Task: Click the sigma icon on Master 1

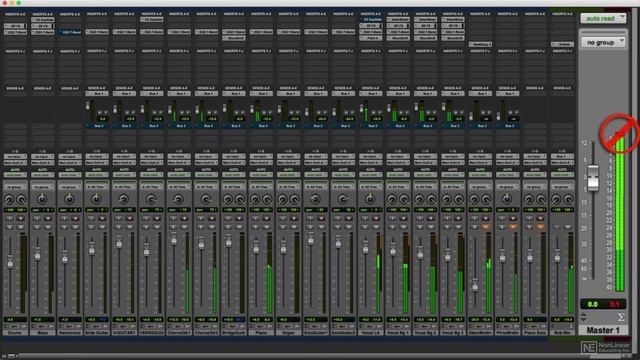Action: click(x=621, y=317)
